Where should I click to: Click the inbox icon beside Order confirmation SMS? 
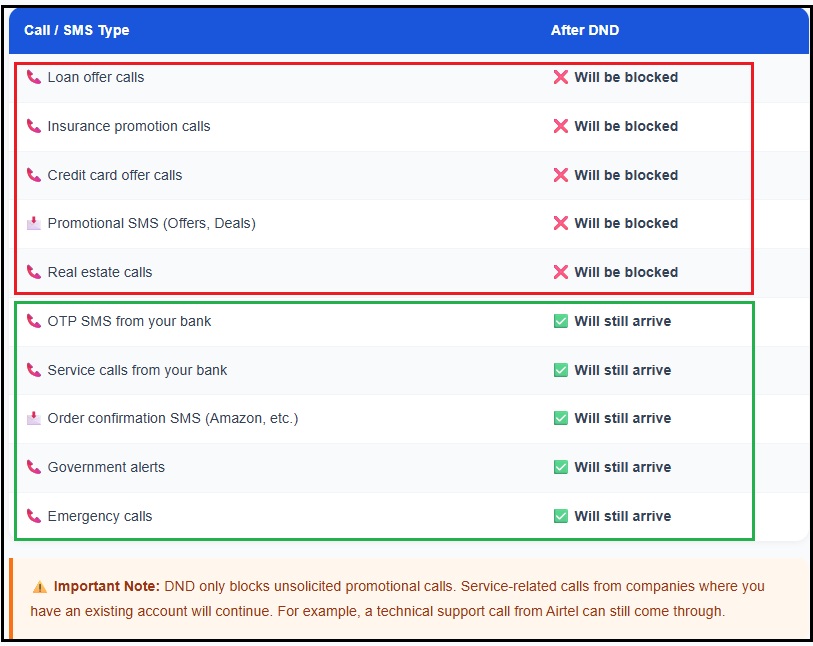pyautogui.click(x=34, y=418)
